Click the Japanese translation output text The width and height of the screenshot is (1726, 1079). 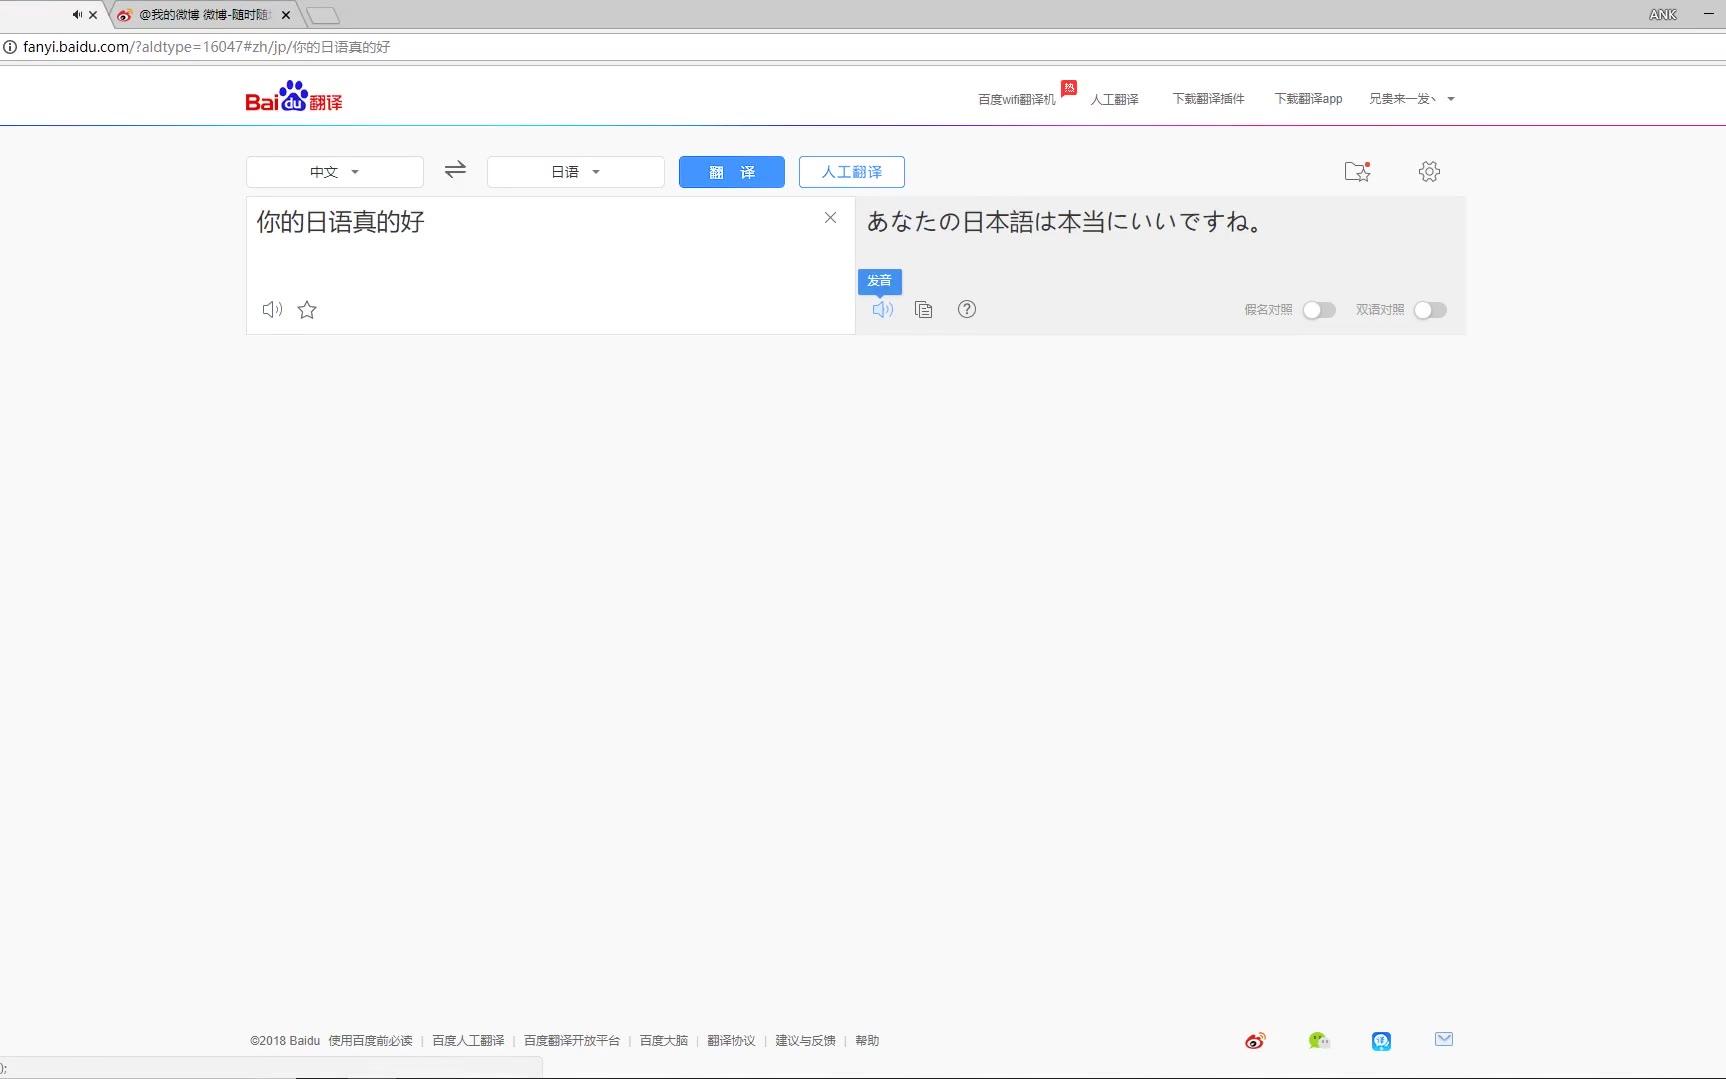[1066, 222]
